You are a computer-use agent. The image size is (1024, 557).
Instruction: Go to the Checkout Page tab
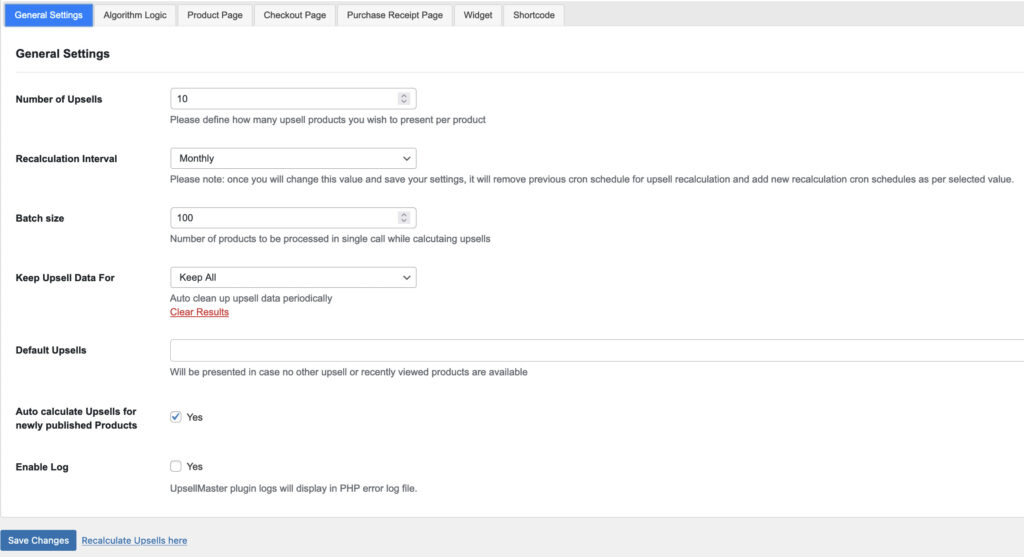295,15
